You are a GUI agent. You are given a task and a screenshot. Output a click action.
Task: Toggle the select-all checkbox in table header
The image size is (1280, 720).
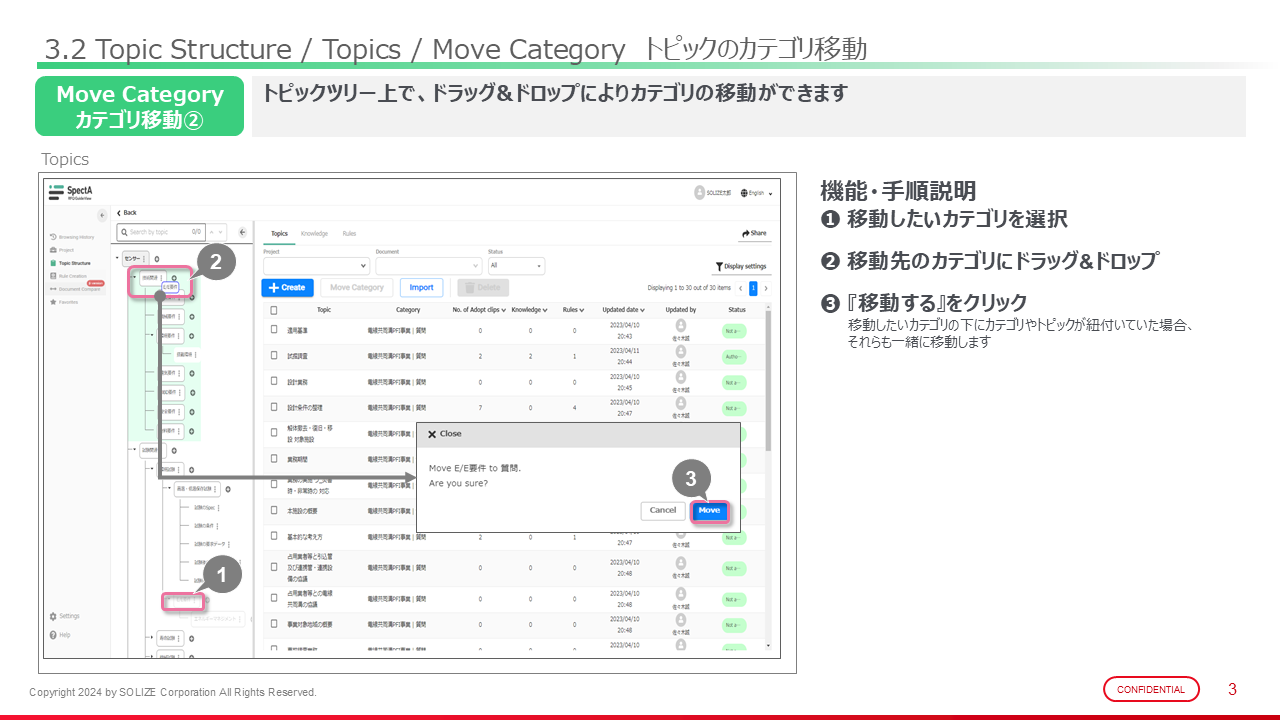coord(274,310)
